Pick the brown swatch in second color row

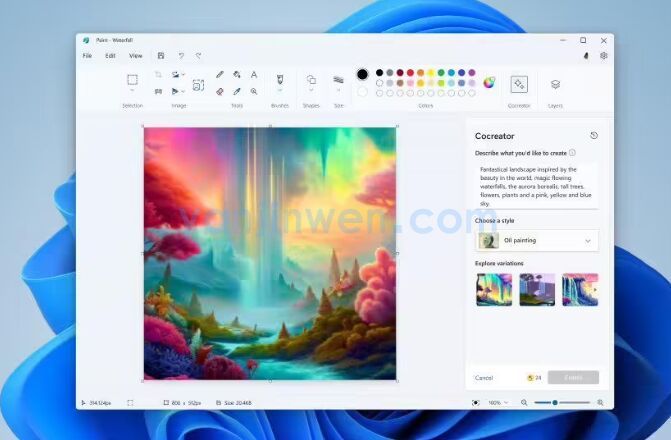(x=400, y=83)
